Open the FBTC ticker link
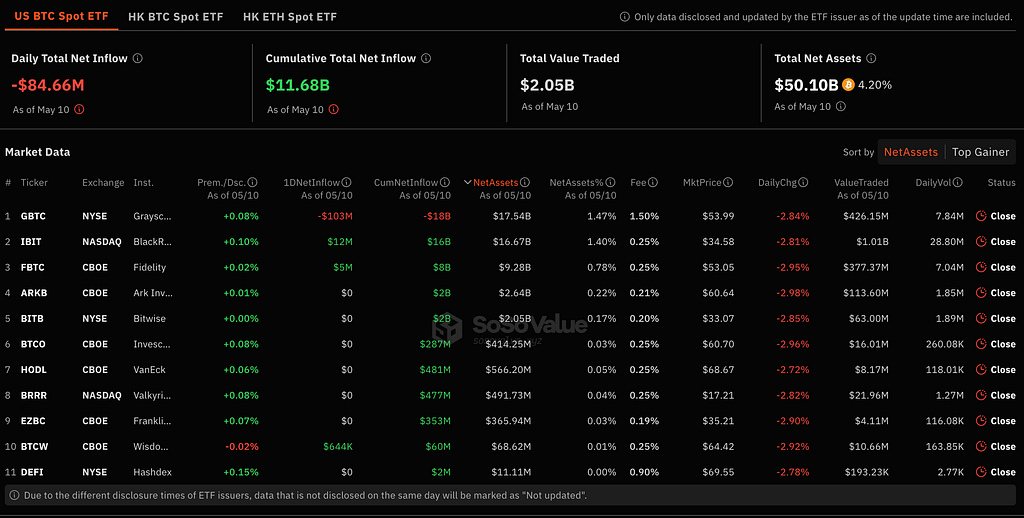Viewport: 1024px width, 518px height. (x=33, y=267)
